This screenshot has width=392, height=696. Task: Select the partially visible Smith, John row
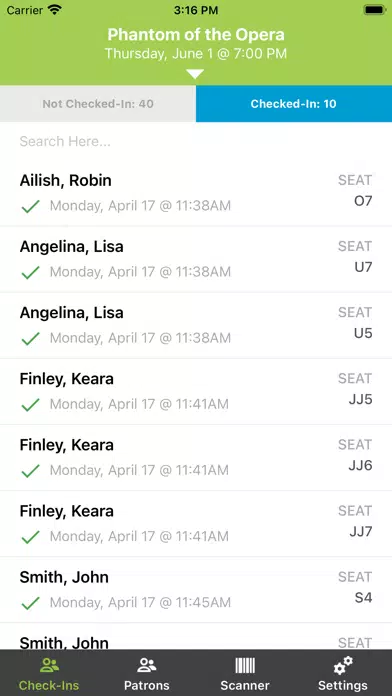[196, 637]
